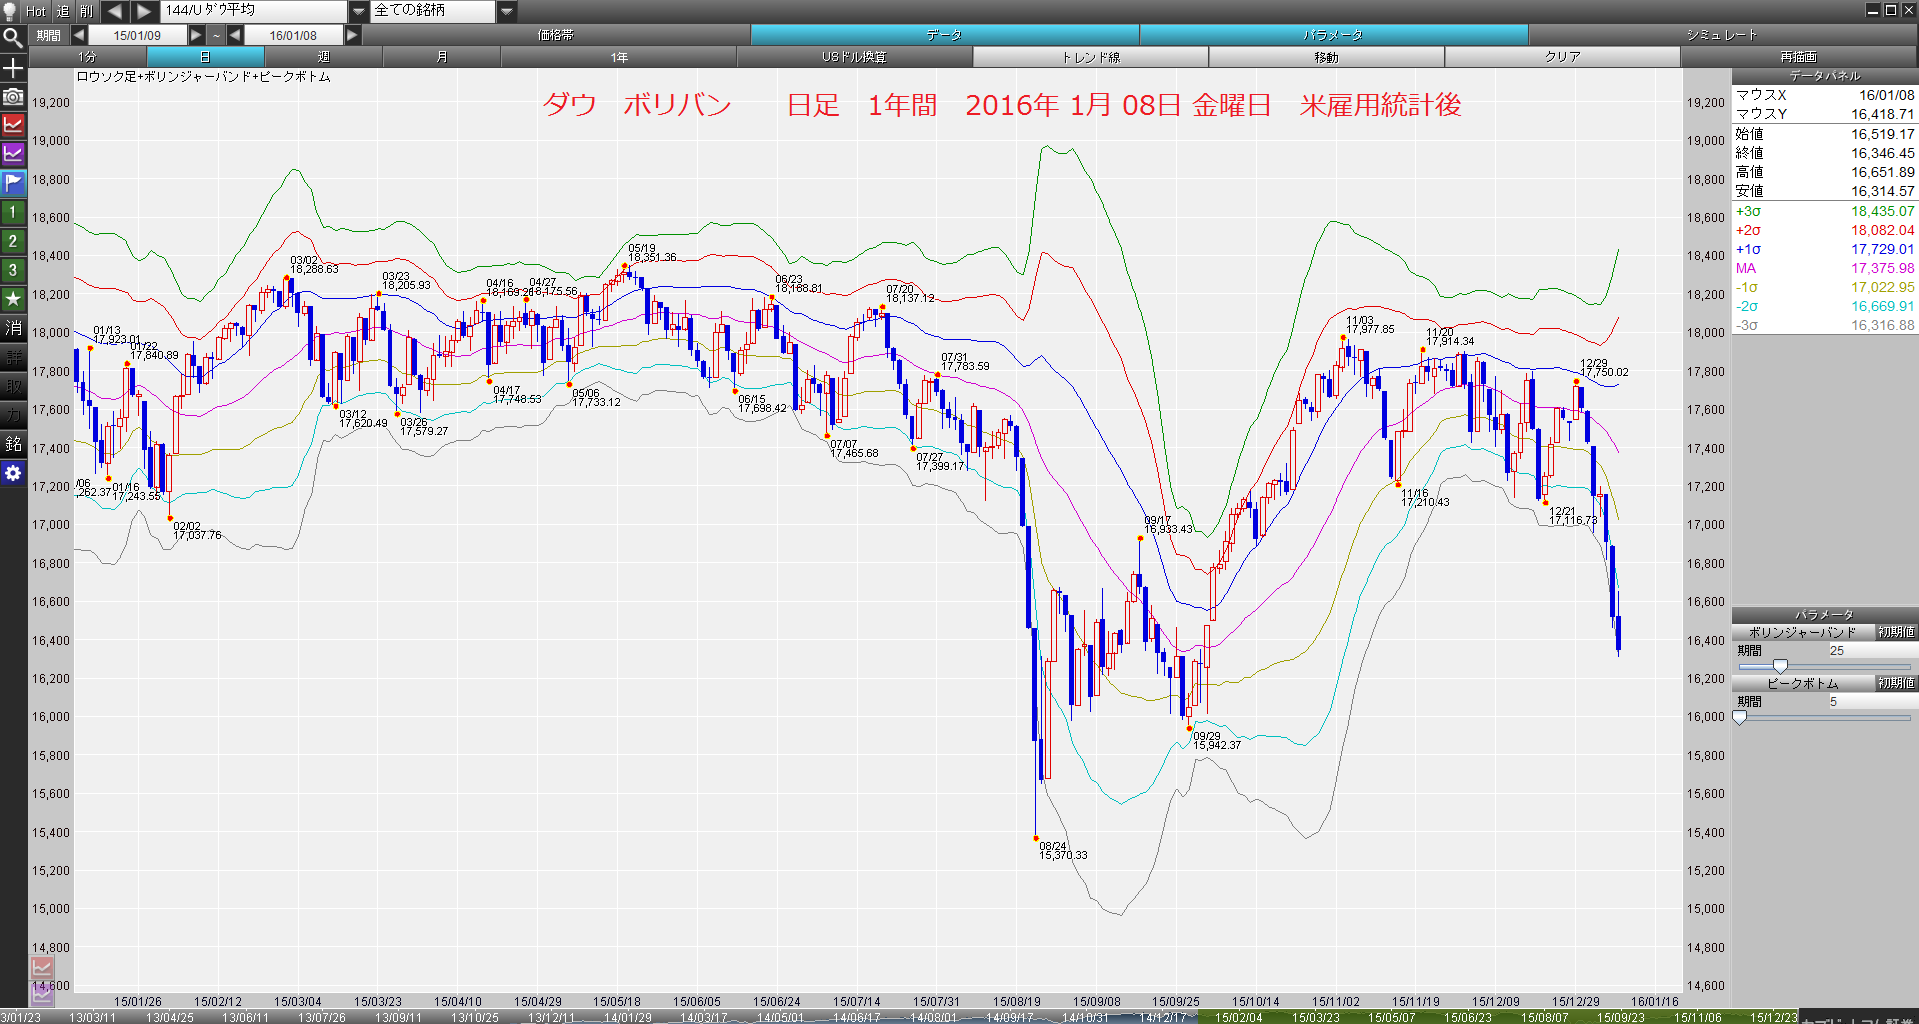Switch to green preset 3 icon
The image size is (1919, 1024).
pos(13,270)
